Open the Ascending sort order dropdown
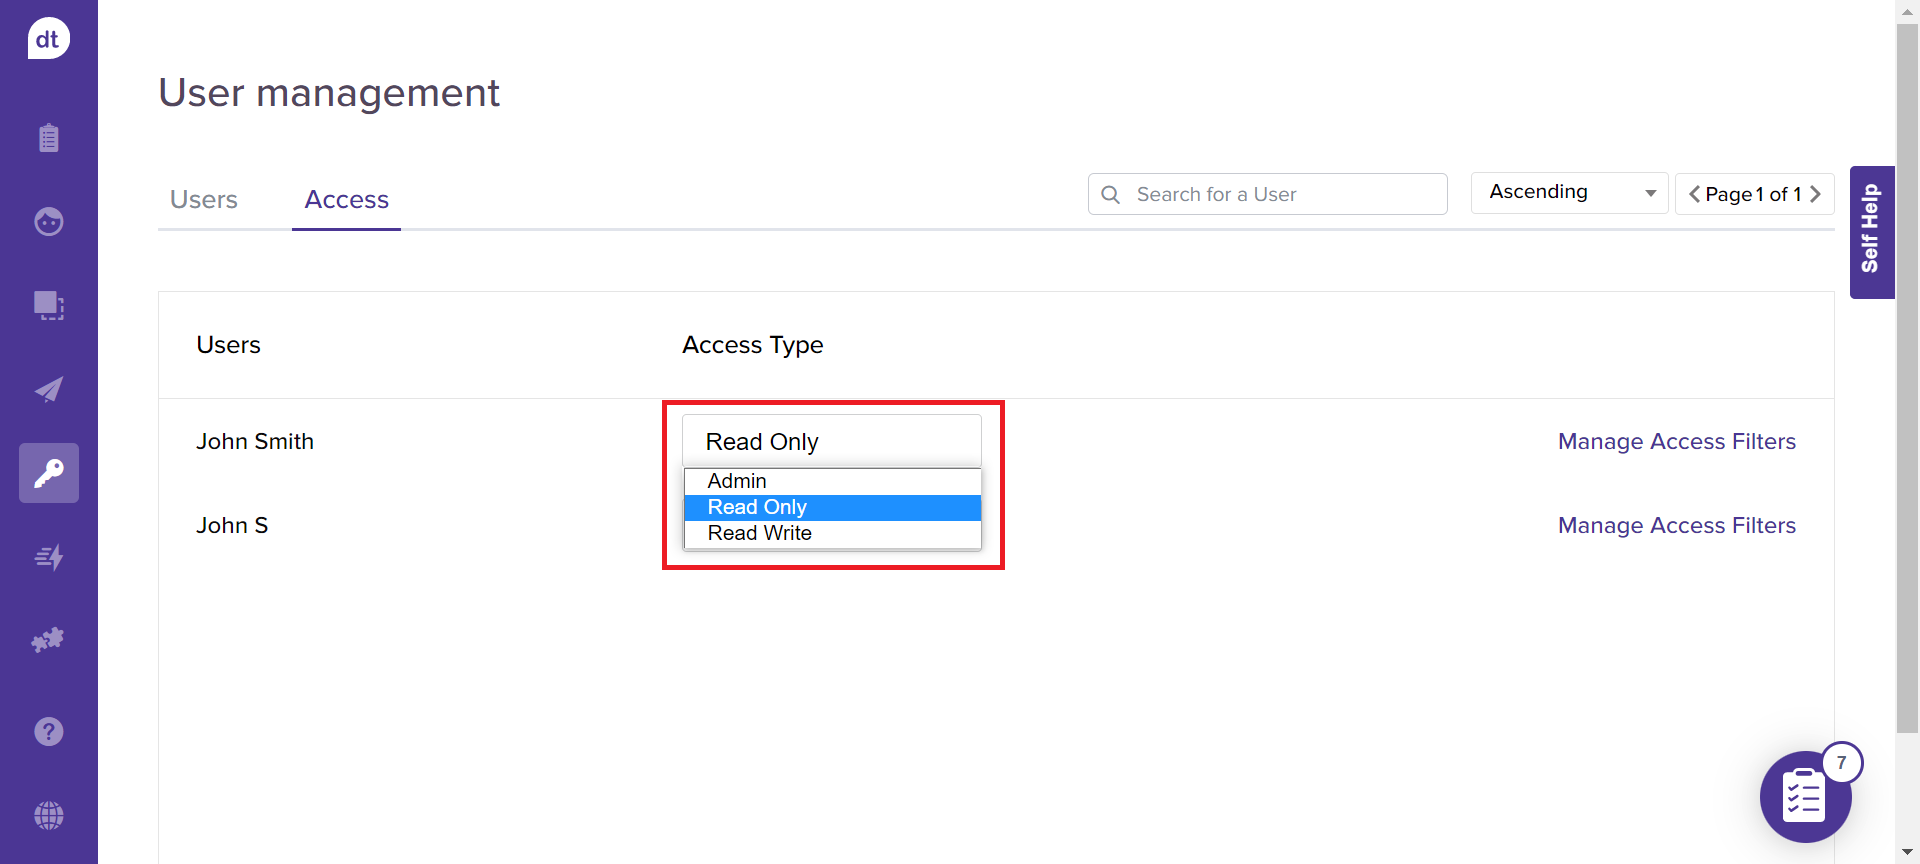This screenshot has width=1920, height=864. coord(1569,193)
